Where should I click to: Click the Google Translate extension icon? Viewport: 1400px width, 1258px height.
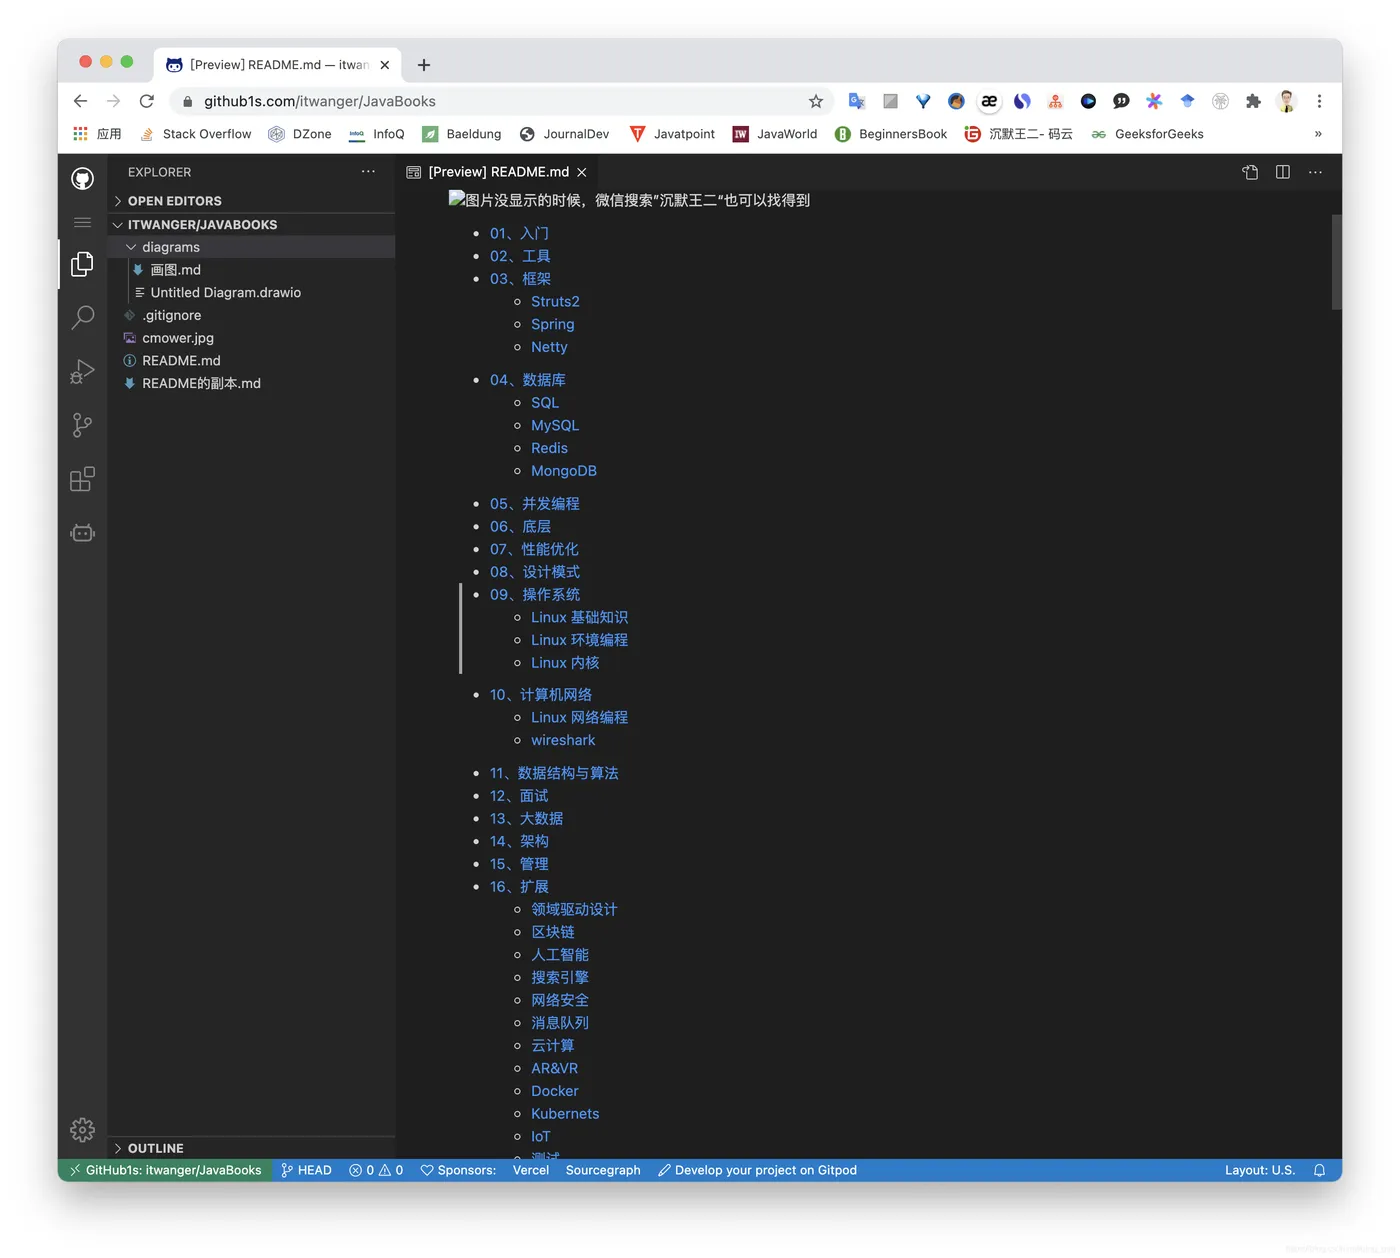857,101
